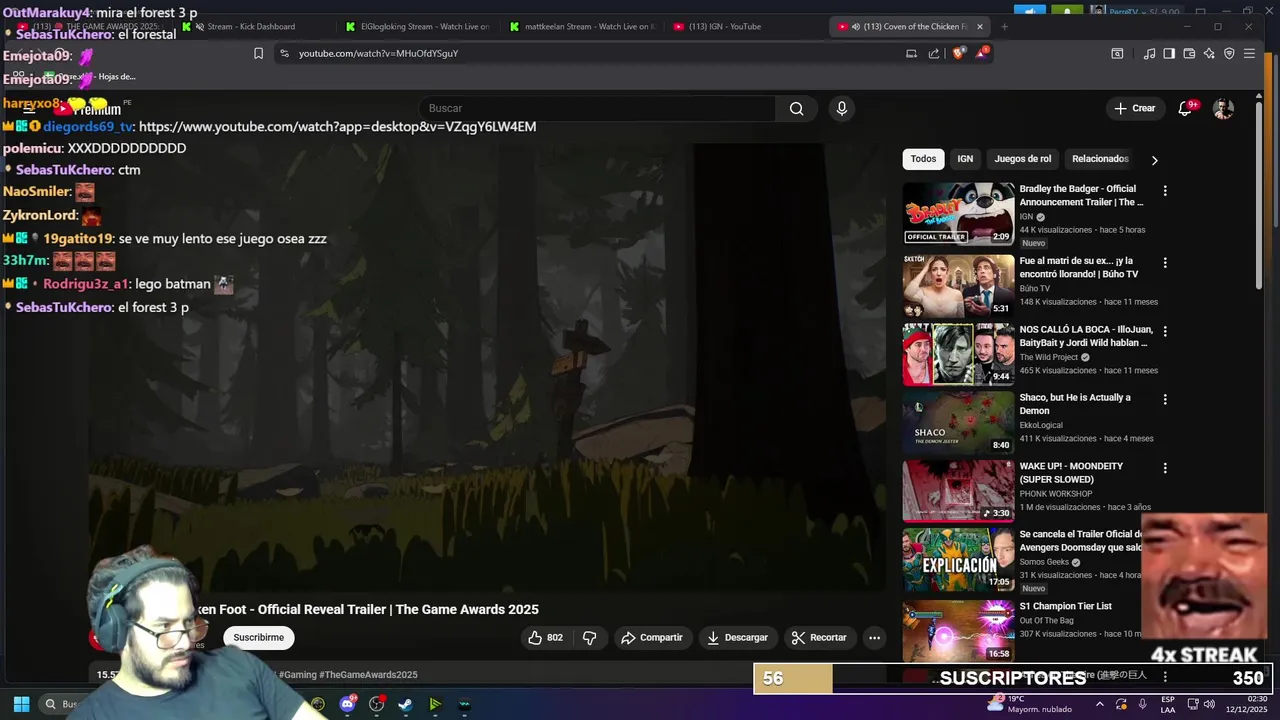
Task: Click the Recortar clip button
Action: point(819,637)
